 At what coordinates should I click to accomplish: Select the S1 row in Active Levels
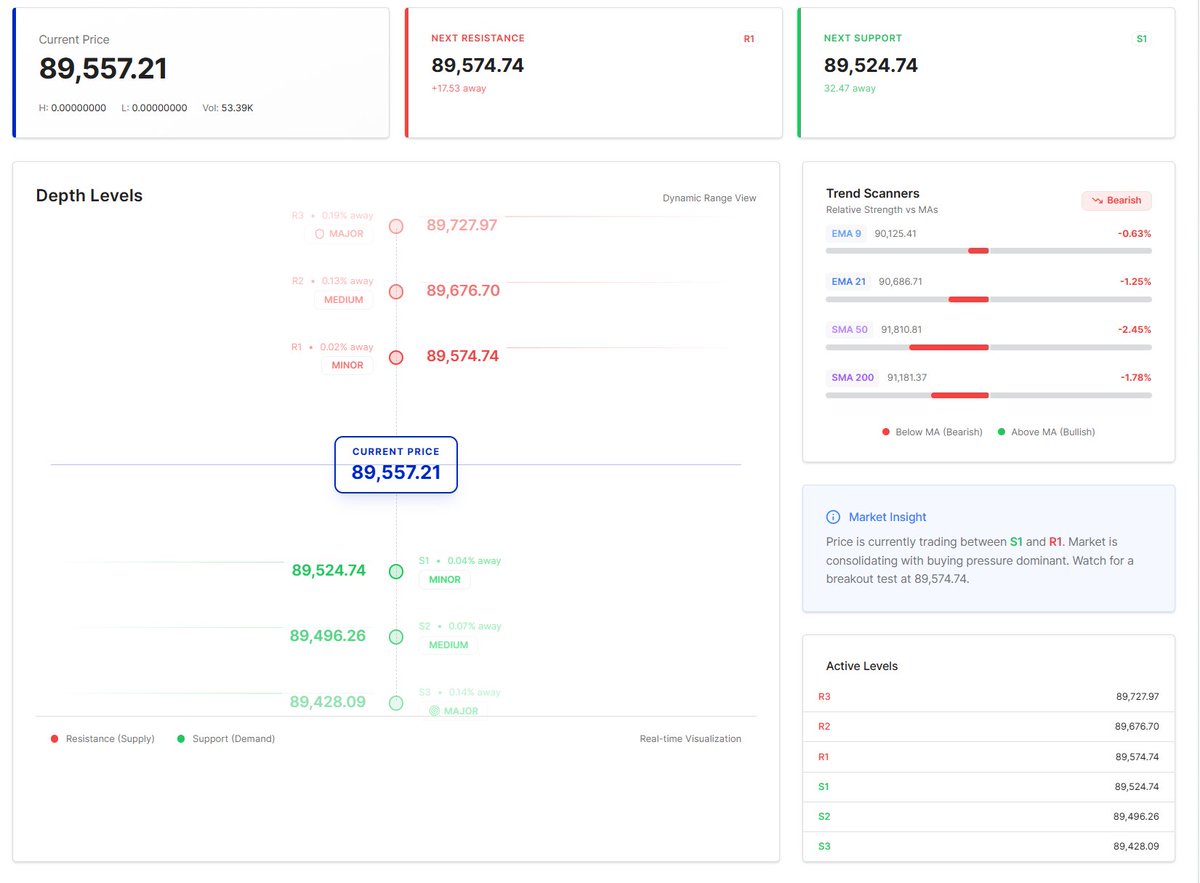coord(989,787)
